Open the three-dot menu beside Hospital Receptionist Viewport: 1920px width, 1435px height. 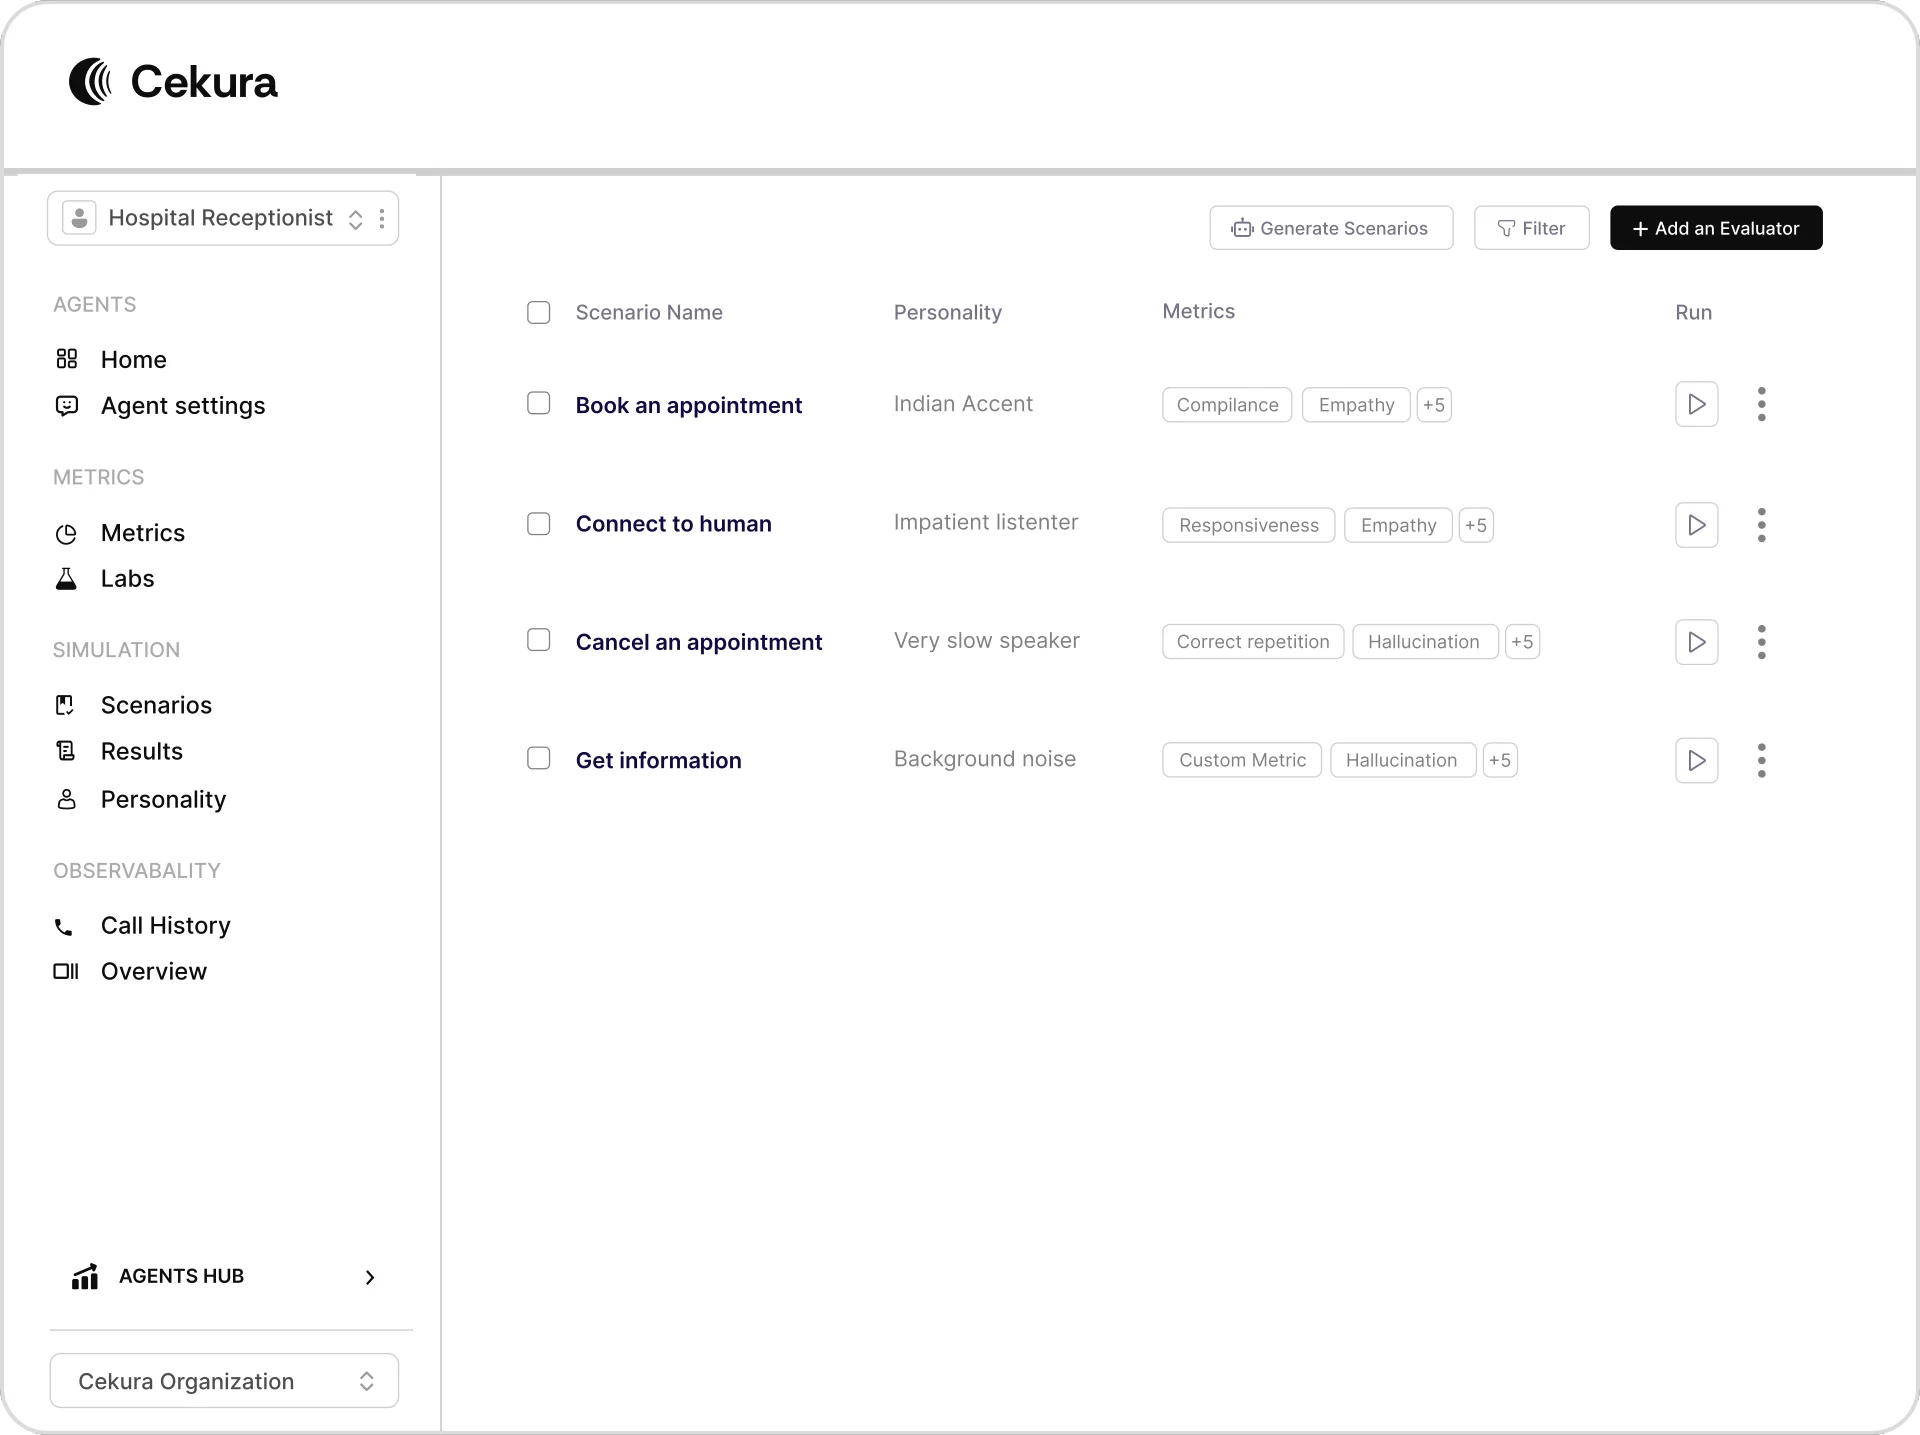point(382,218)
